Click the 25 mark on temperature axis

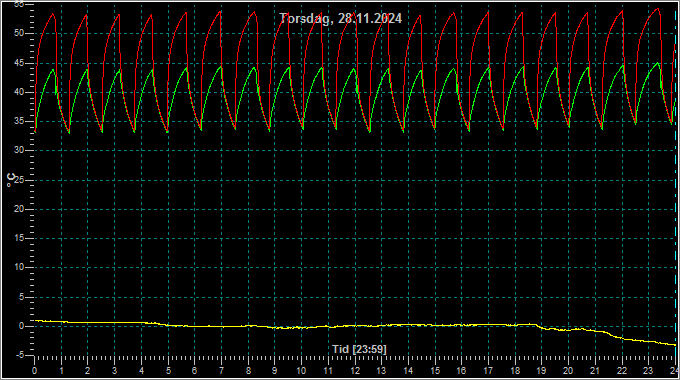[x=19, y=180]
